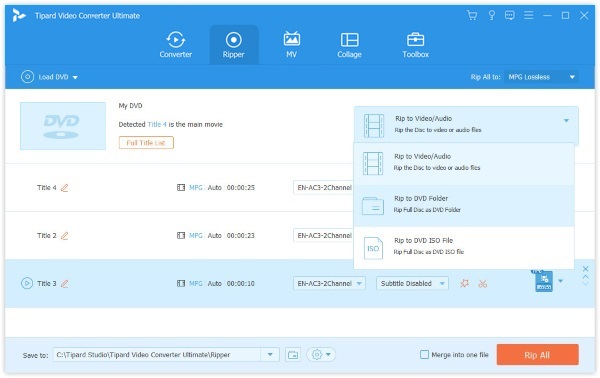Open Title 2 audio track dropdown
Image resolution: width=600 pixels, height=378 pixels.
coord(324,235)
